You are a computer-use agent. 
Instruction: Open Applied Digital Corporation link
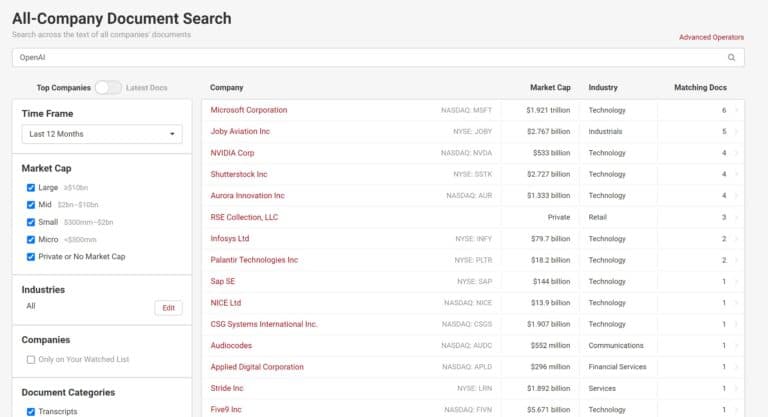(257, 367)
